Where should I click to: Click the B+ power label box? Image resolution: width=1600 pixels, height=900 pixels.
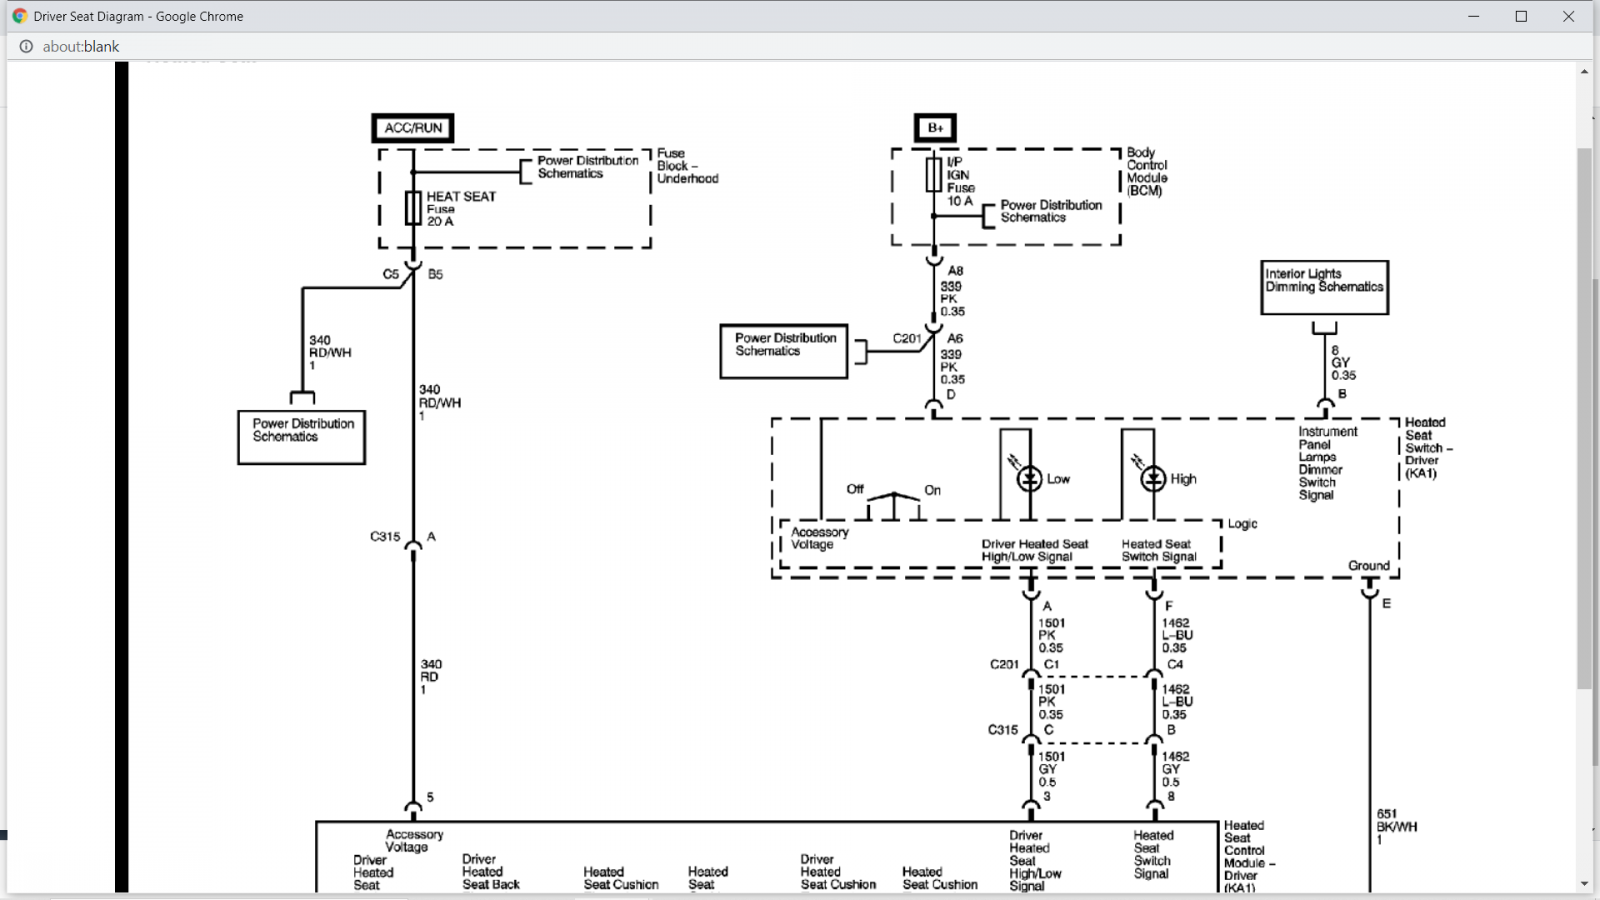[935, 128]
